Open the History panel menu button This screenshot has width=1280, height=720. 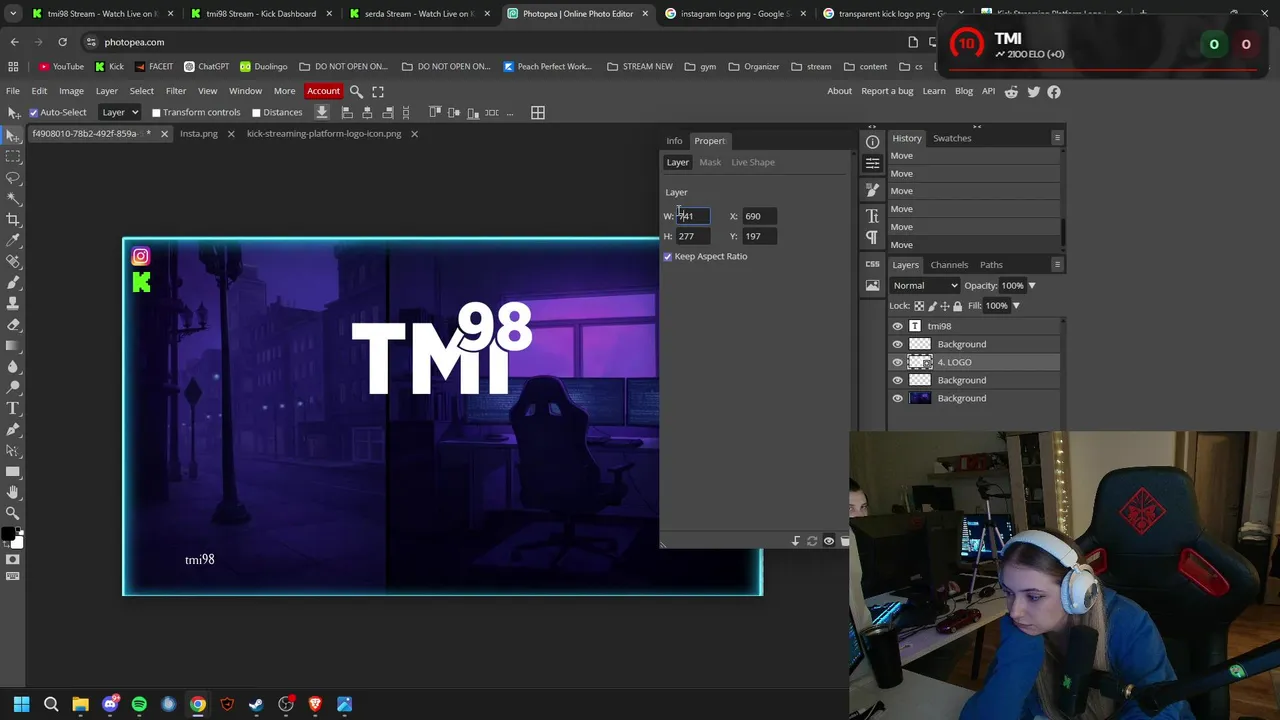click(x=1057, y=138)
